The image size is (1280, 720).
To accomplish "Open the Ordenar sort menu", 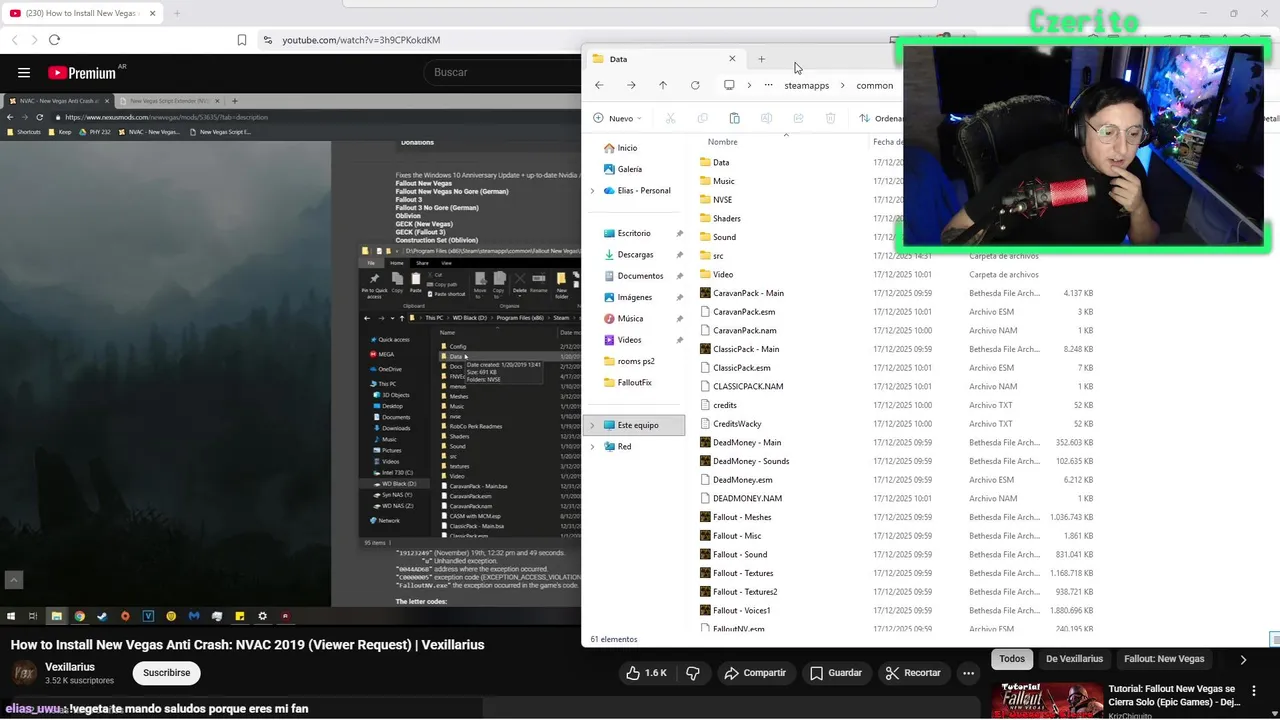I will (x=880, y=118).
